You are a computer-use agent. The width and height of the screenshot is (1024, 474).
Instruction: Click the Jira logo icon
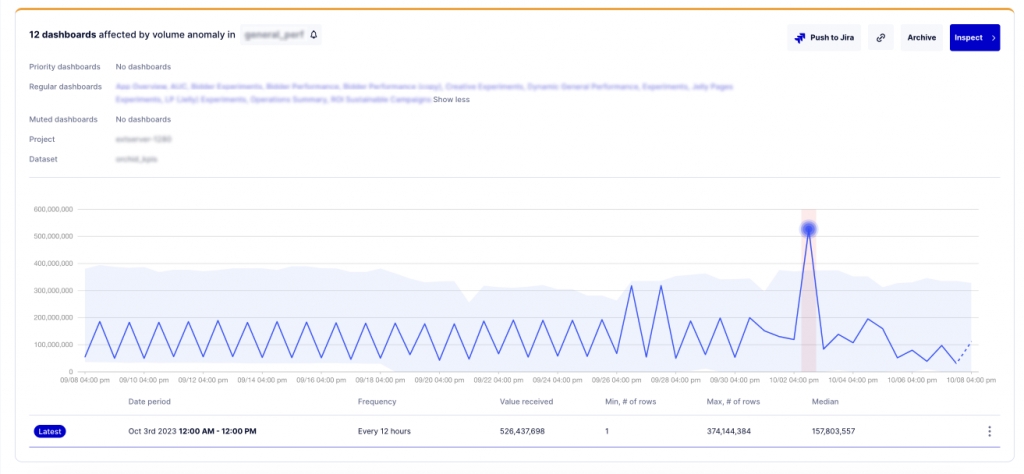pyautogui.click(x=800, y=38)
